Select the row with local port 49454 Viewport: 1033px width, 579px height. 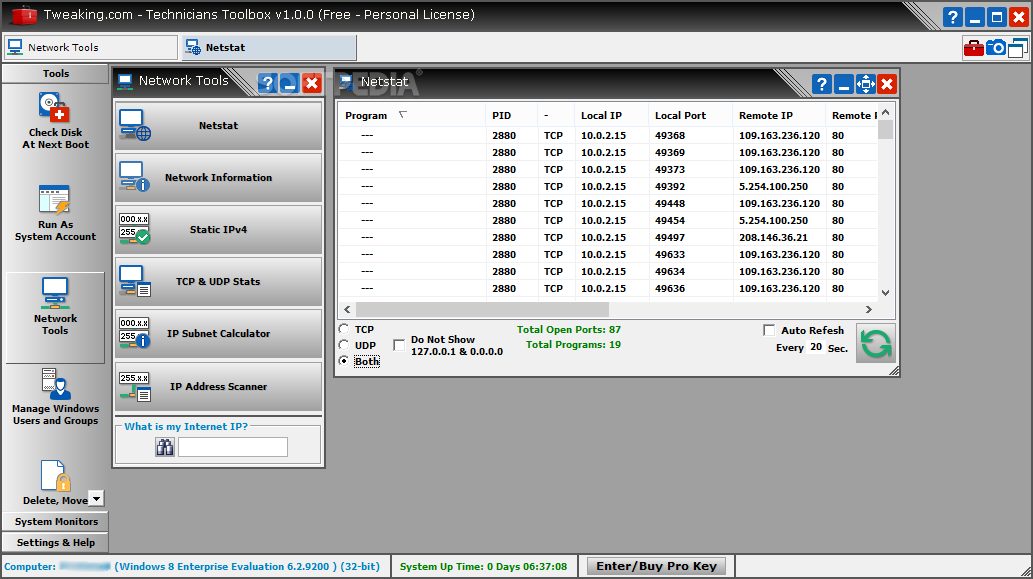(608, 220)
